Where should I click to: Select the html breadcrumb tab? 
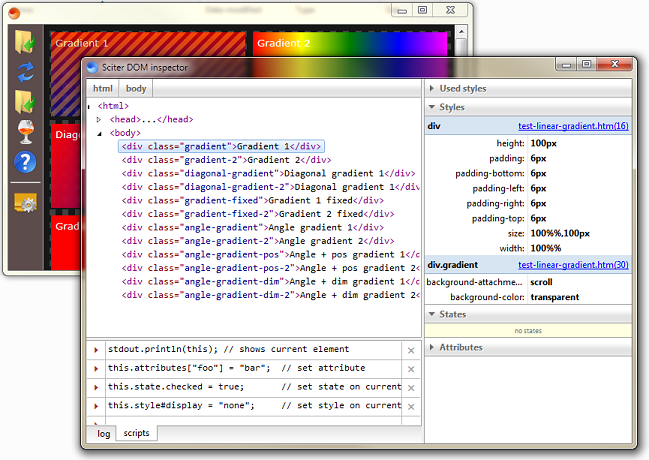point(103,88)
